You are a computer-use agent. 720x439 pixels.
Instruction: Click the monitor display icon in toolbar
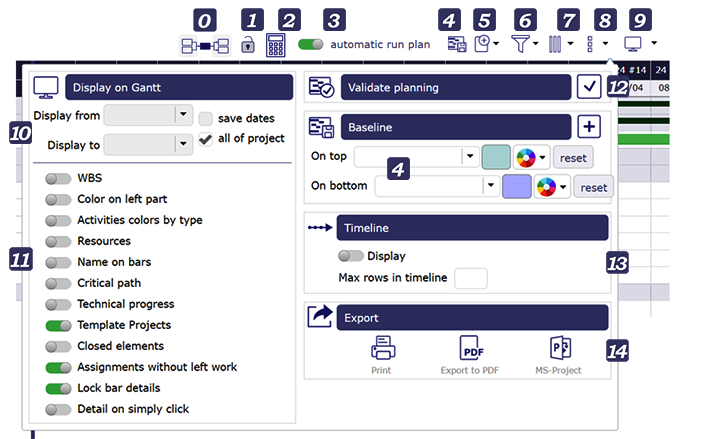633,44
